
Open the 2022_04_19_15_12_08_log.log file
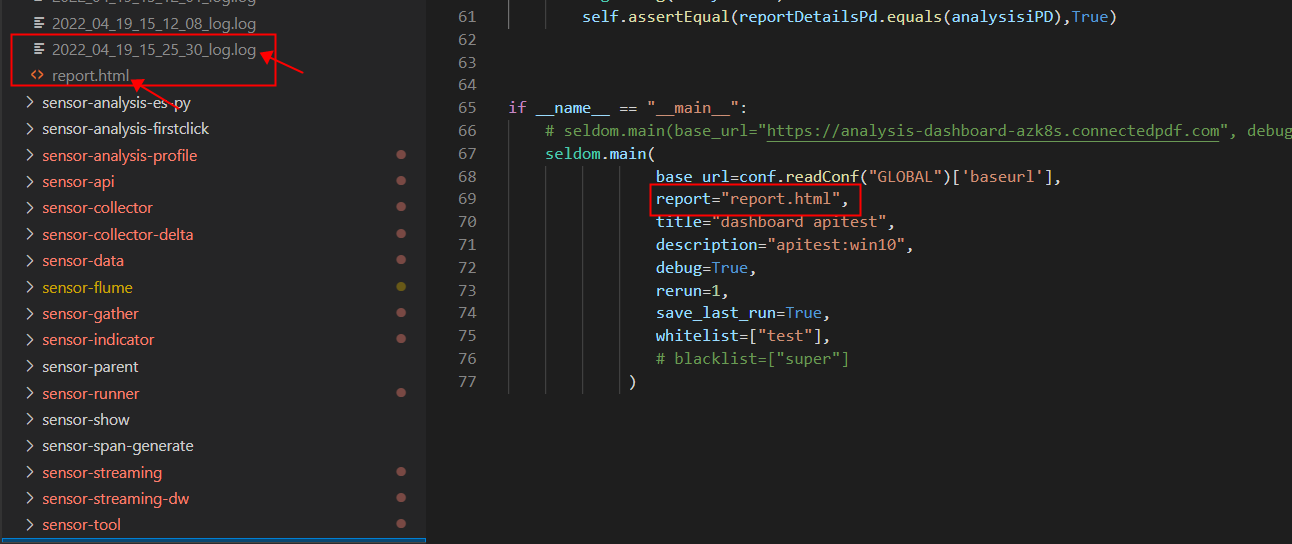click(154, 22)
